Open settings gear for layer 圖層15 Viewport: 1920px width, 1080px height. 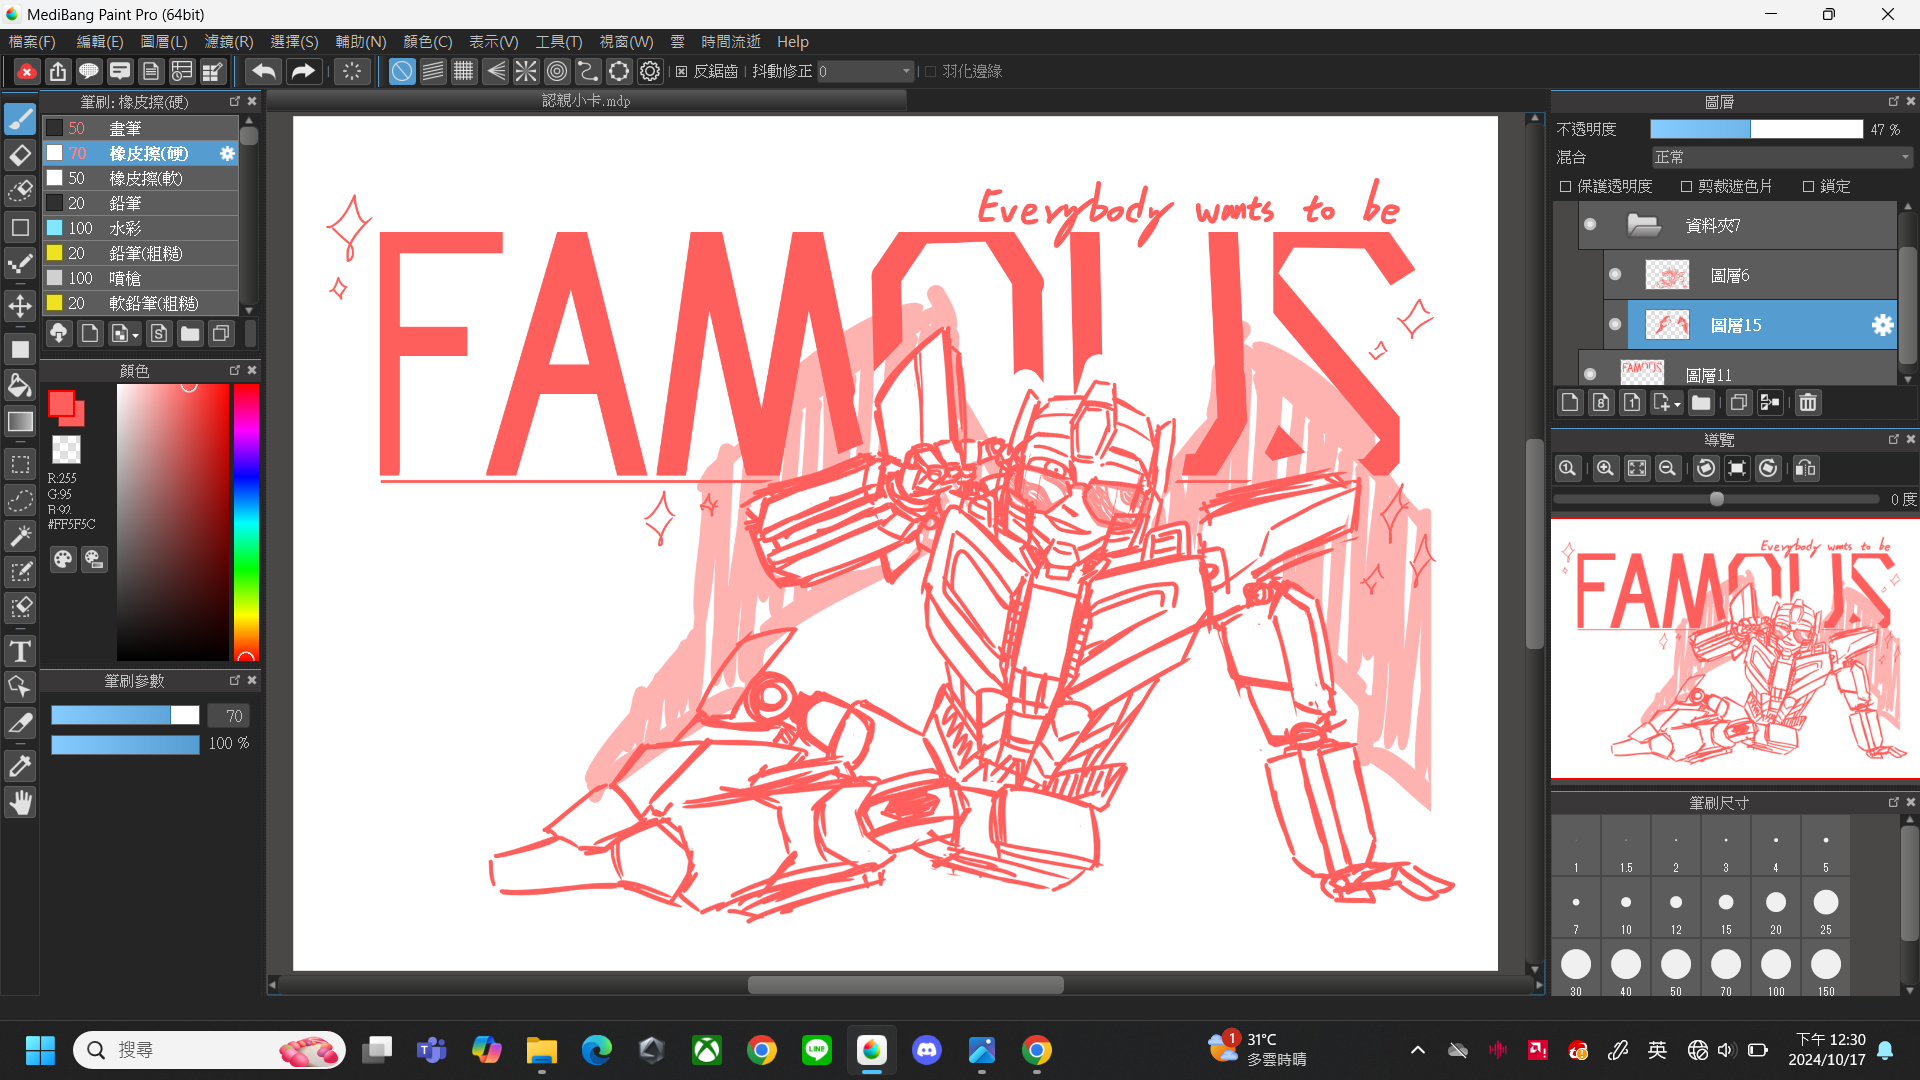(x=1882, y=325)
